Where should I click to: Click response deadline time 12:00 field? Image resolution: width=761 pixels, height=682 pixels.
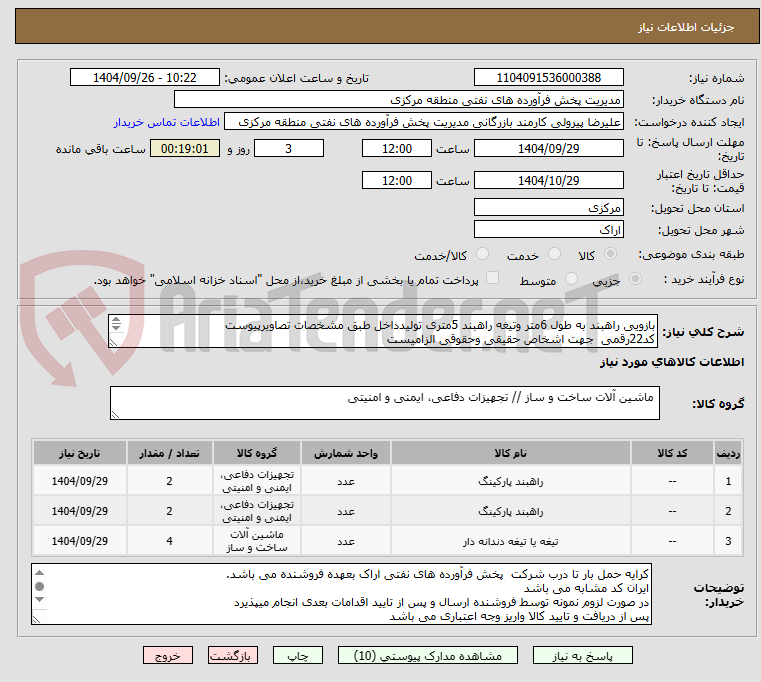[397, 149]
